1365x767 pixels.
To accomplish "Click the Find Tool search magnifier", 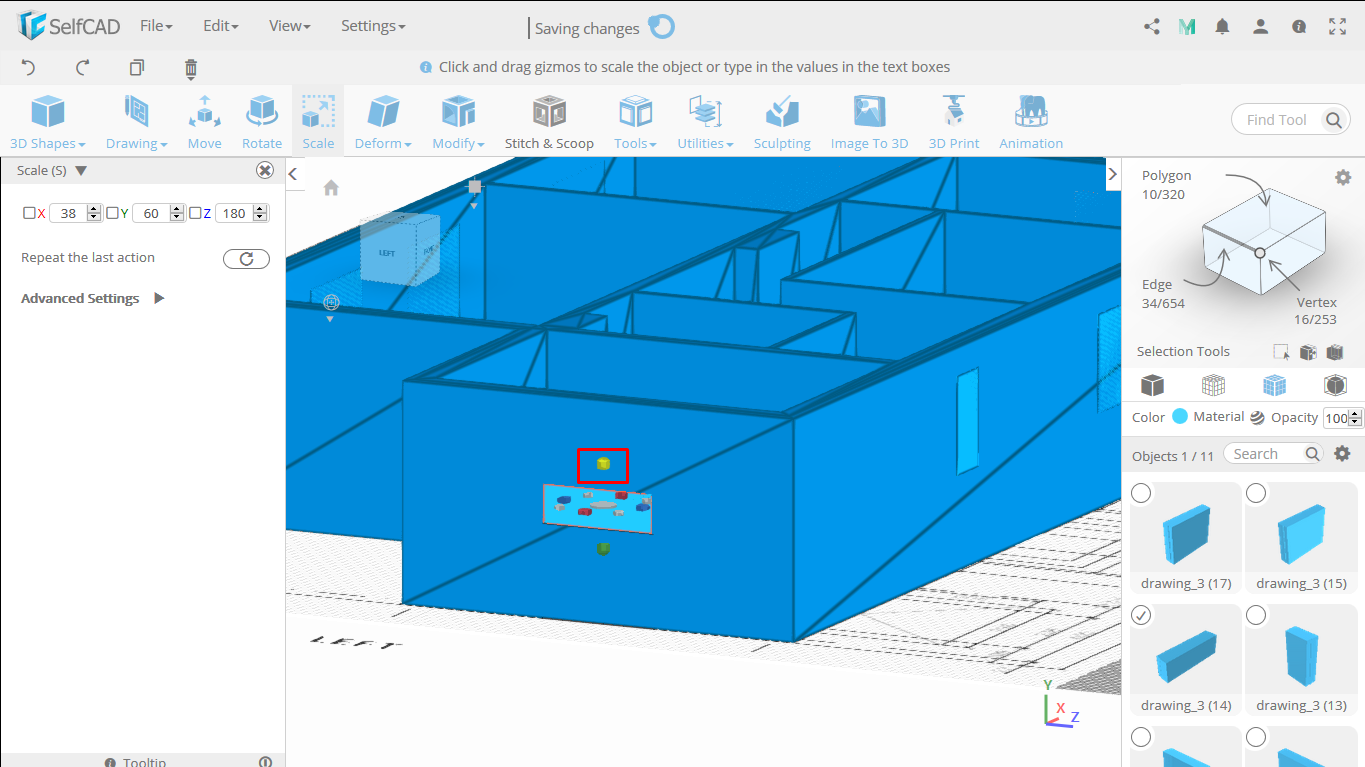I will [x=1334, y=120].
